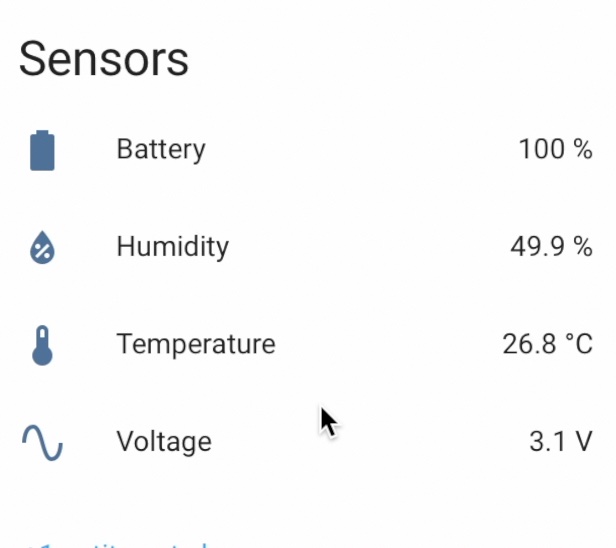Select the Voltage entity label
The width and height of the screenshot is (616, 548).
coord(164,442)
